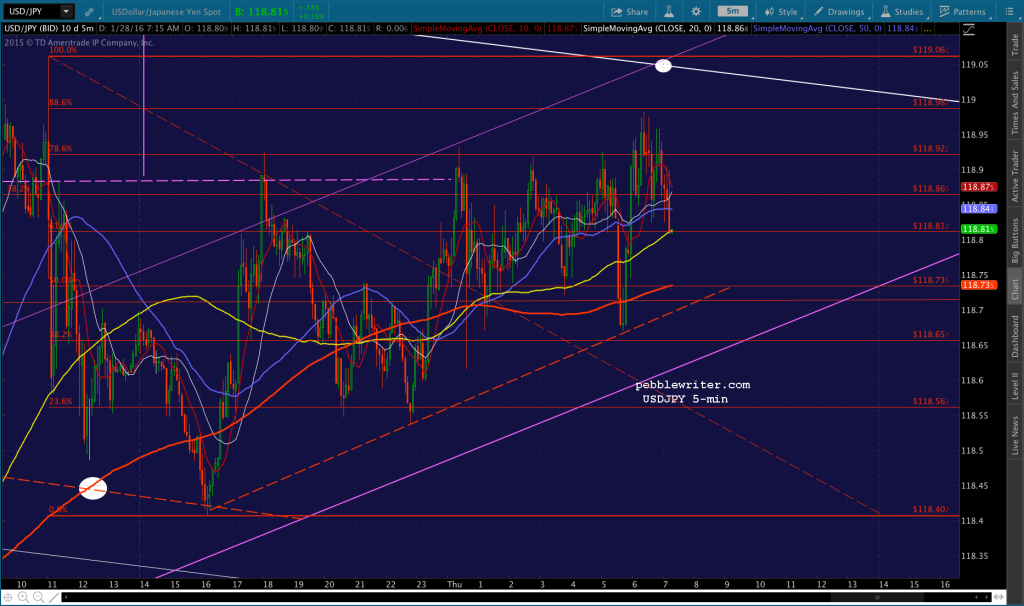This screenshot has height=606, width=1024.
Task: Open the symbol link chain icon
Action: tap(89, 12)
